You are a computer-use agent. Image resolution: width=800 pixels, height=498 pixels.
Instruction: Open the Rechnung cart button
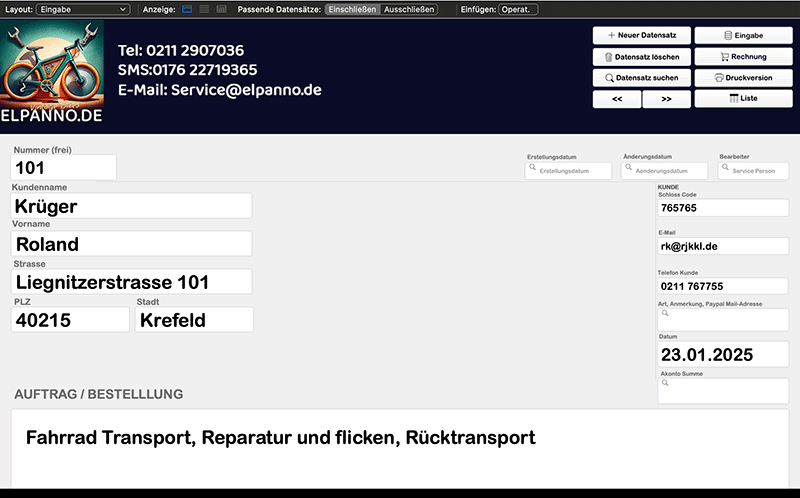[x=742, y=57]
